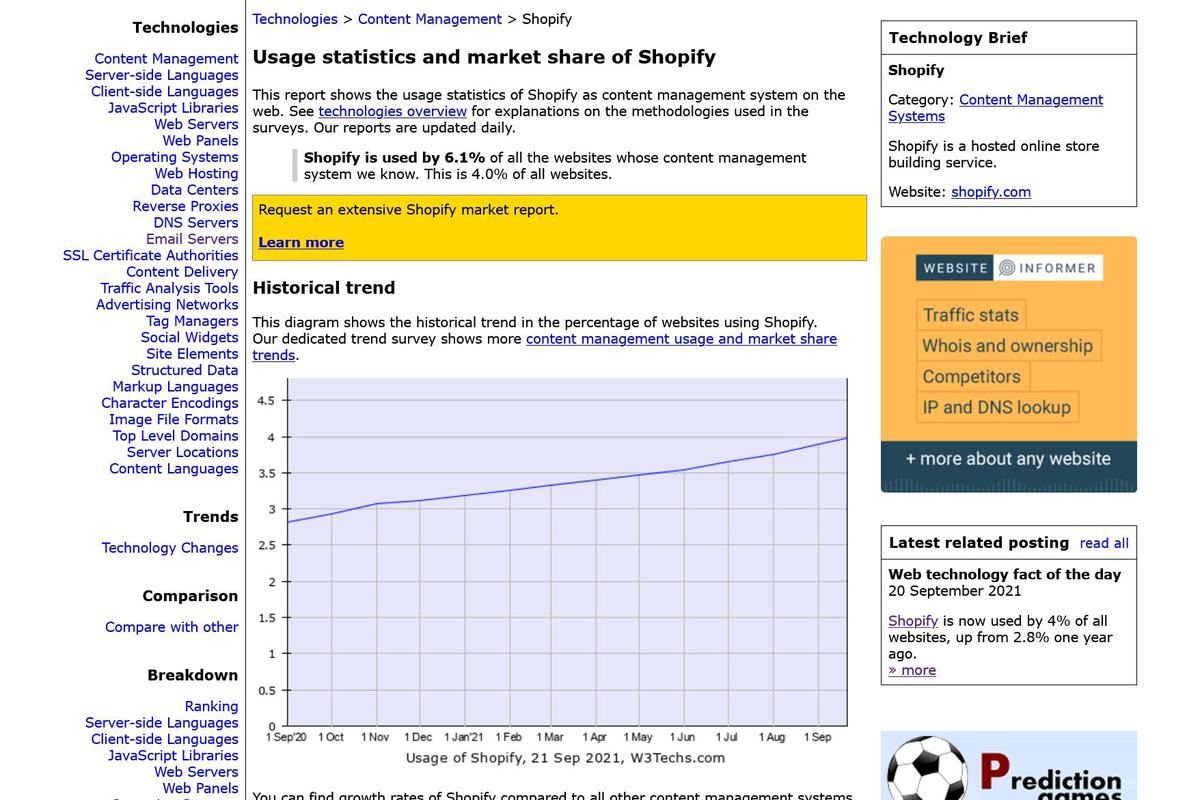
Task: Open the top Client-side Languages link
Action: 165,92
